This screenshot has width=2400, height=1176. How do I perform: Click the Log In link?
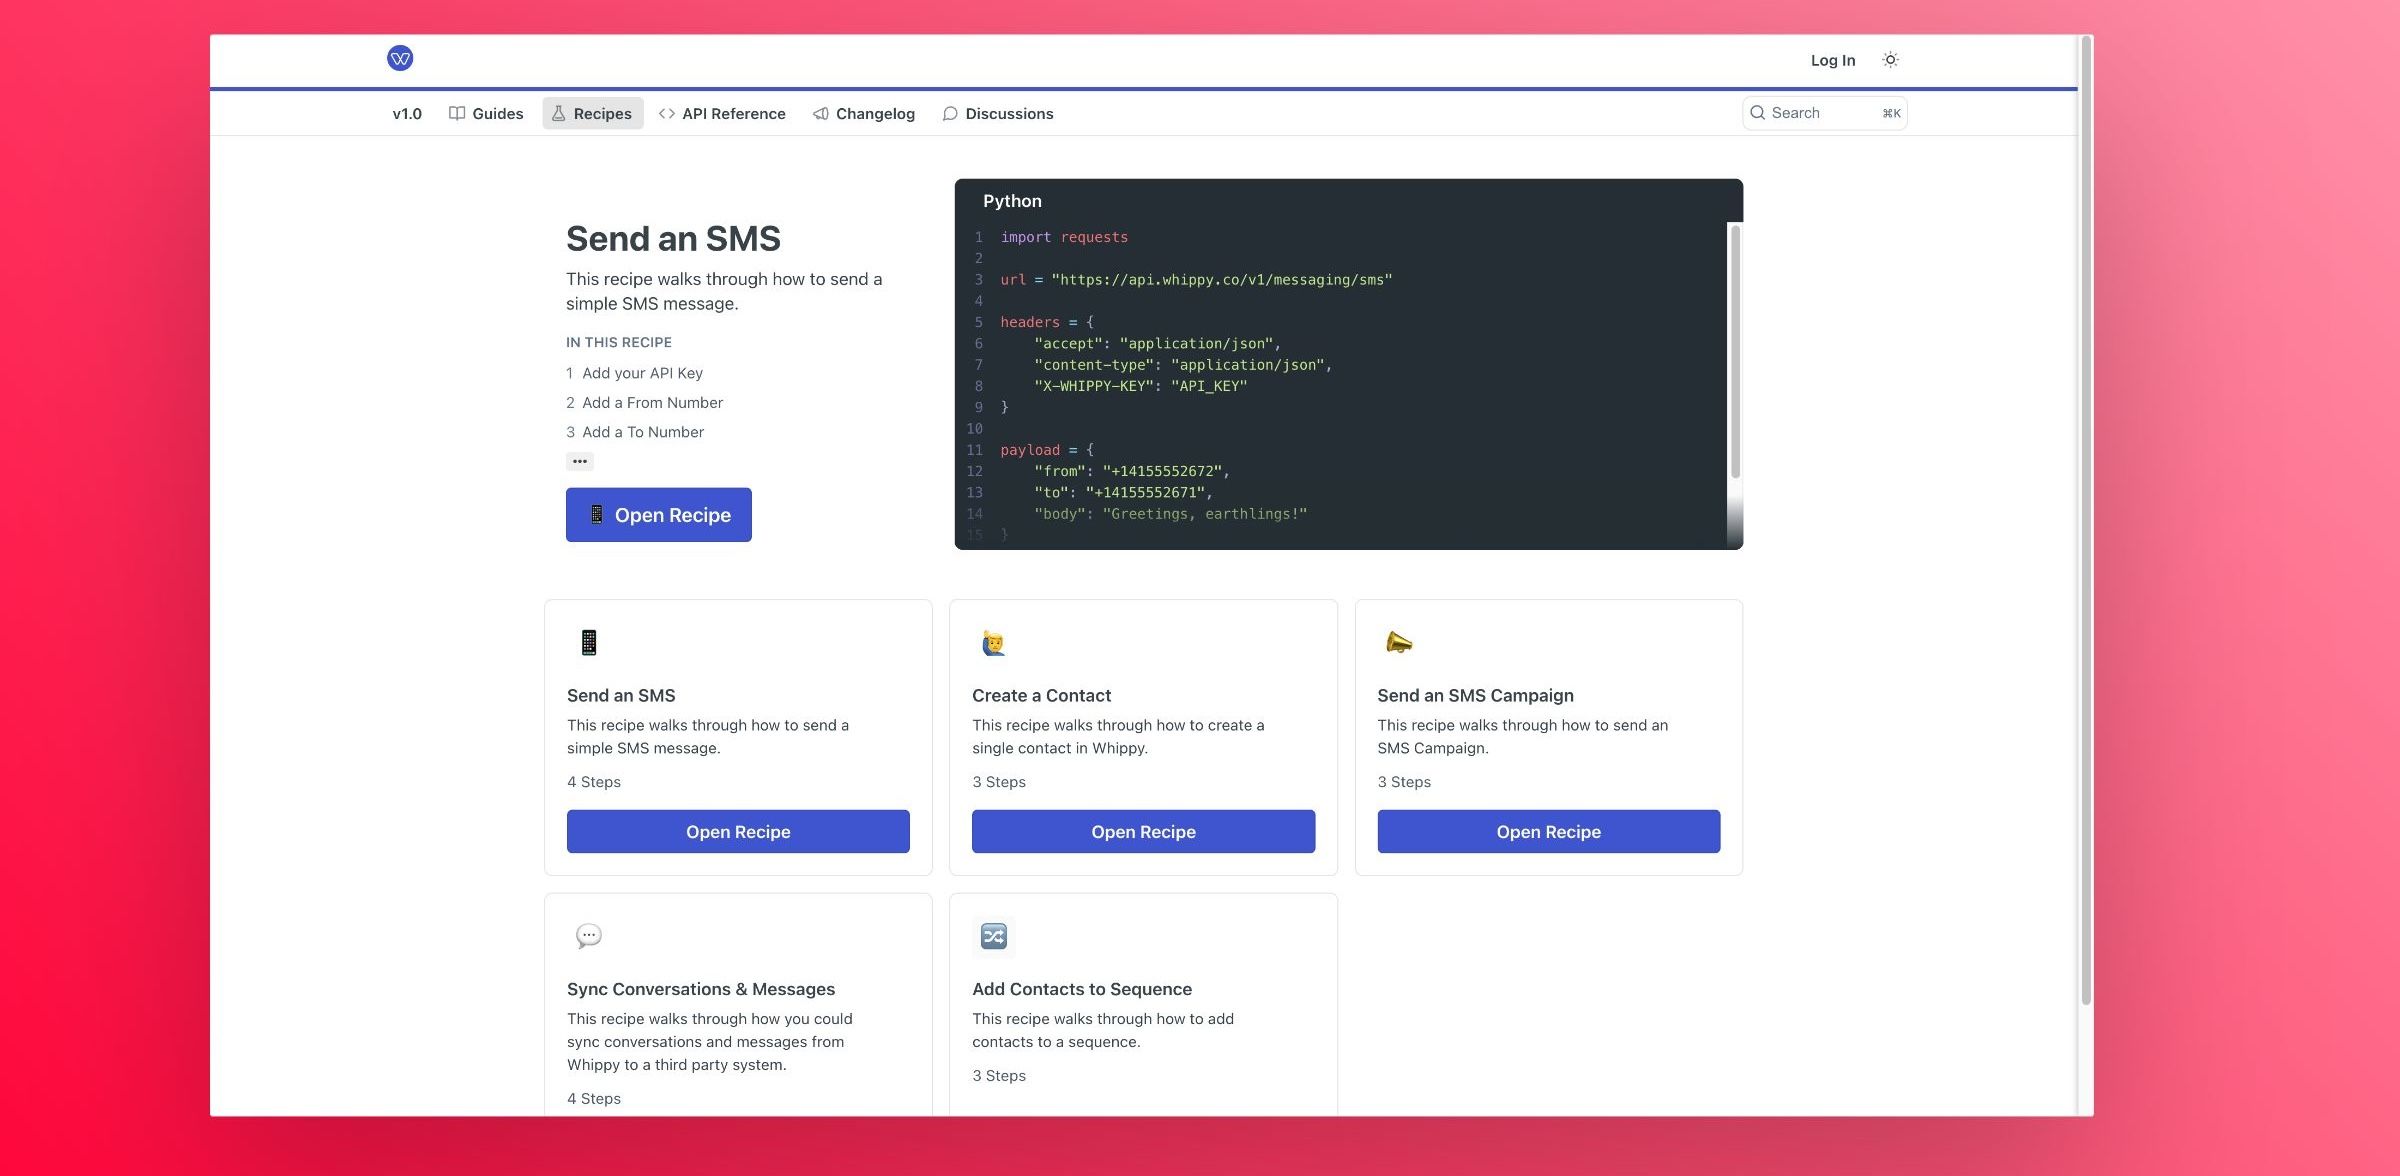pos(1832,60)
